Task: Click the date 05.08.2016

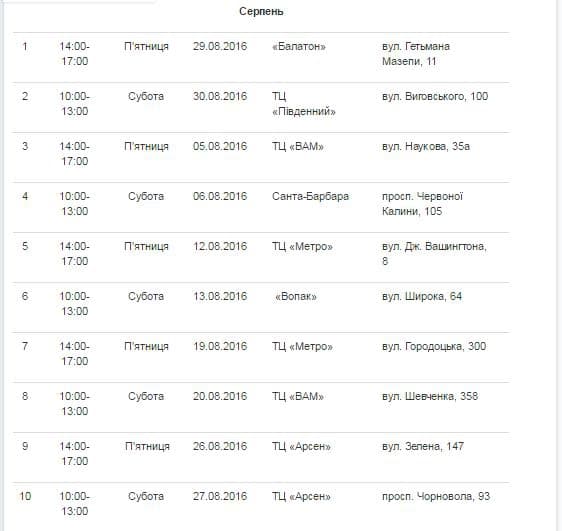Action: [x=220, y=146]
